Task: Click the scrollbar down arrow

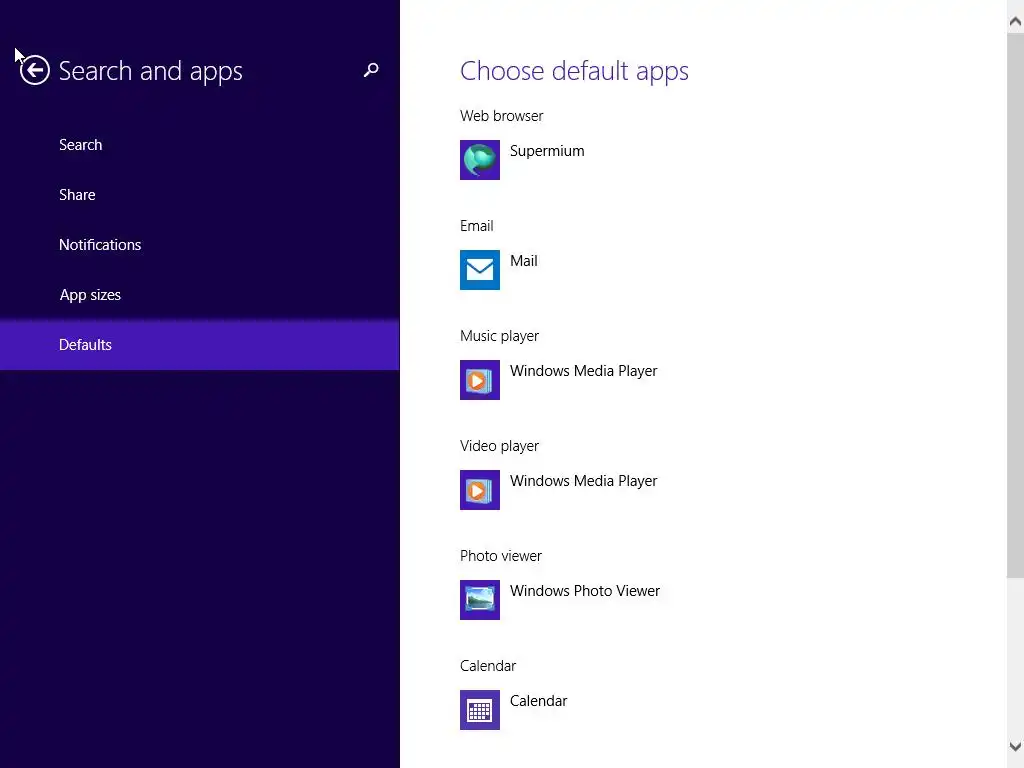Action: tap(1015, 746)
